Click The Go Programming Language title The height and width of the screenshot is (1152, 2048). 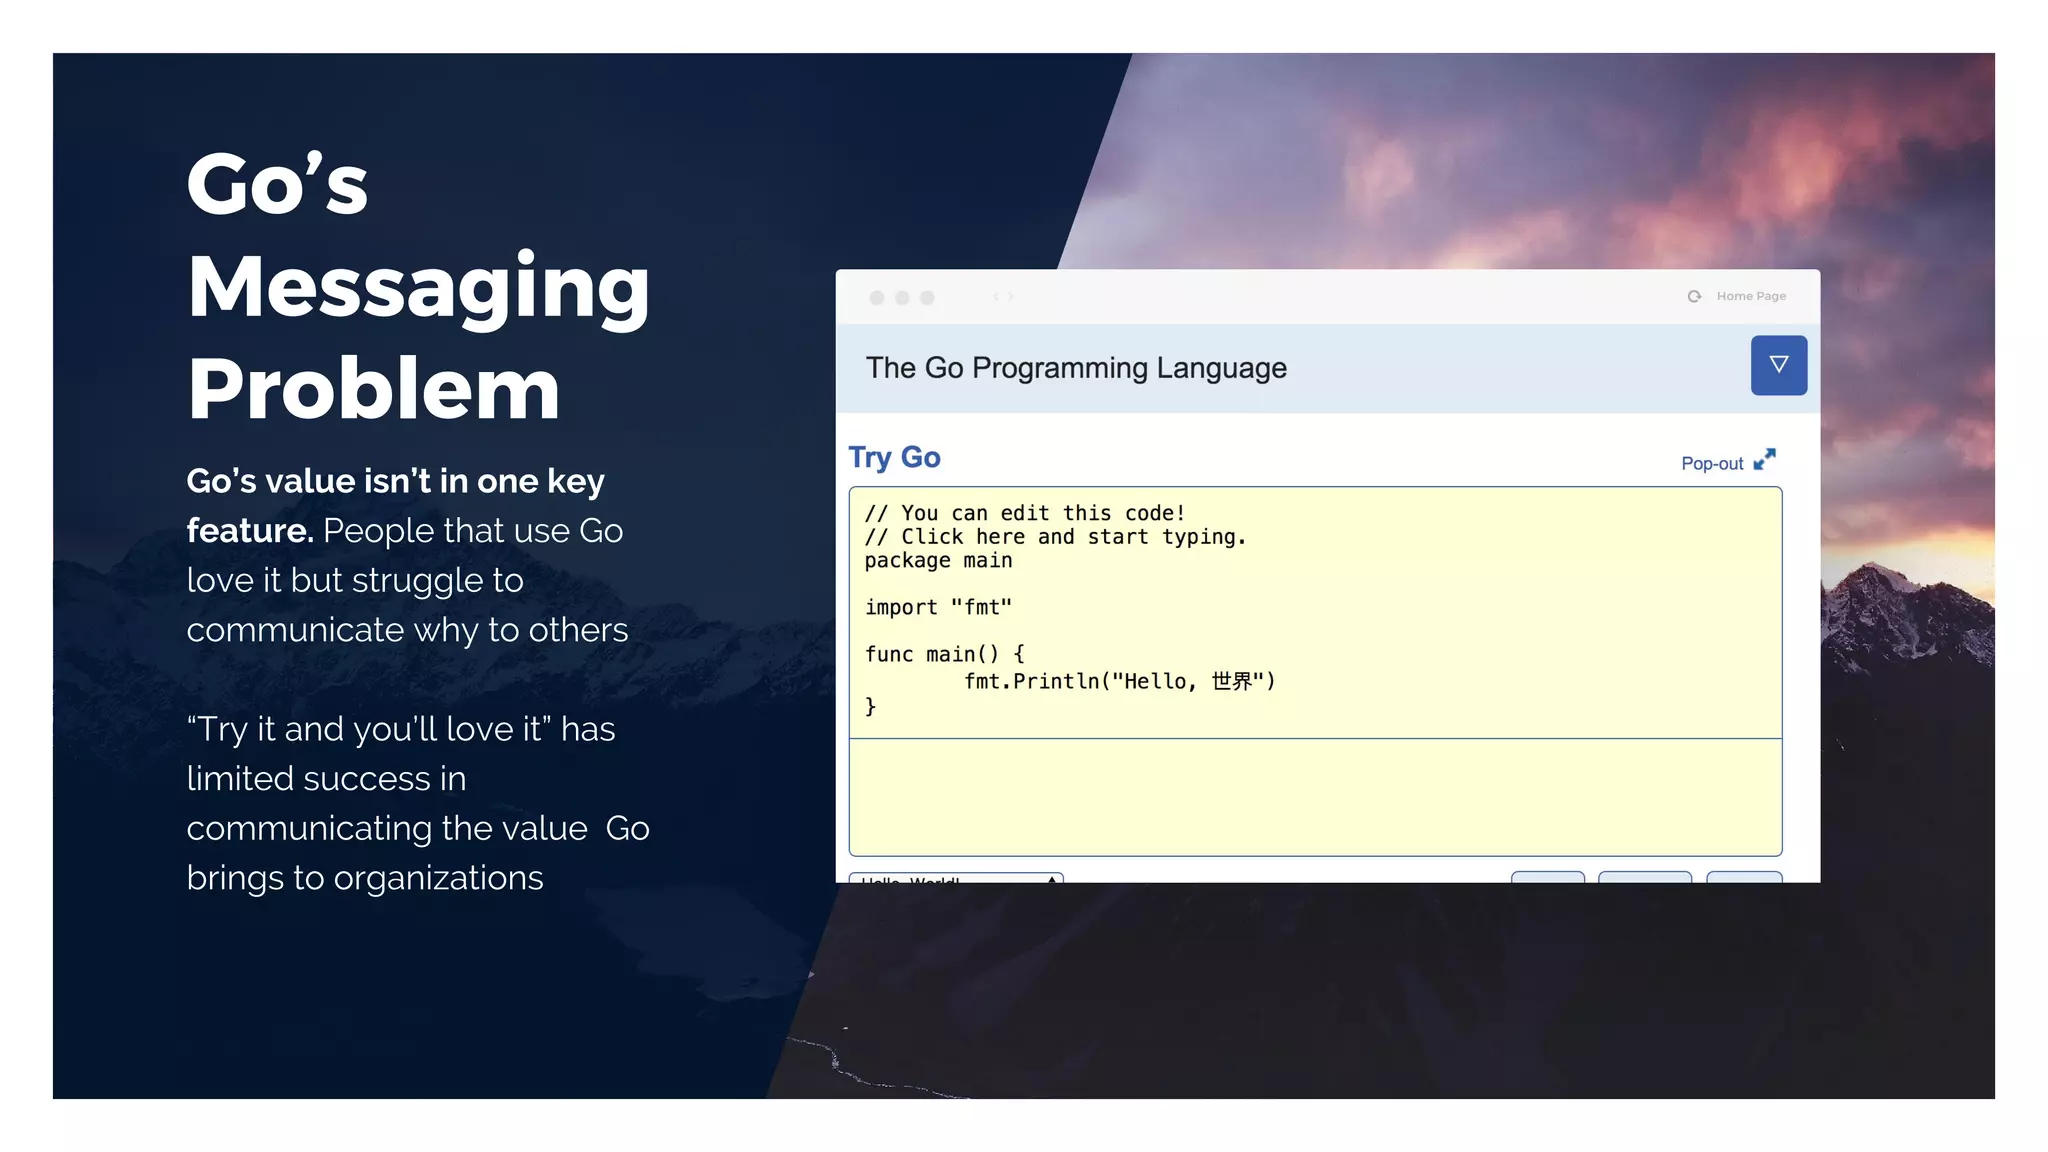point(1076,368)
